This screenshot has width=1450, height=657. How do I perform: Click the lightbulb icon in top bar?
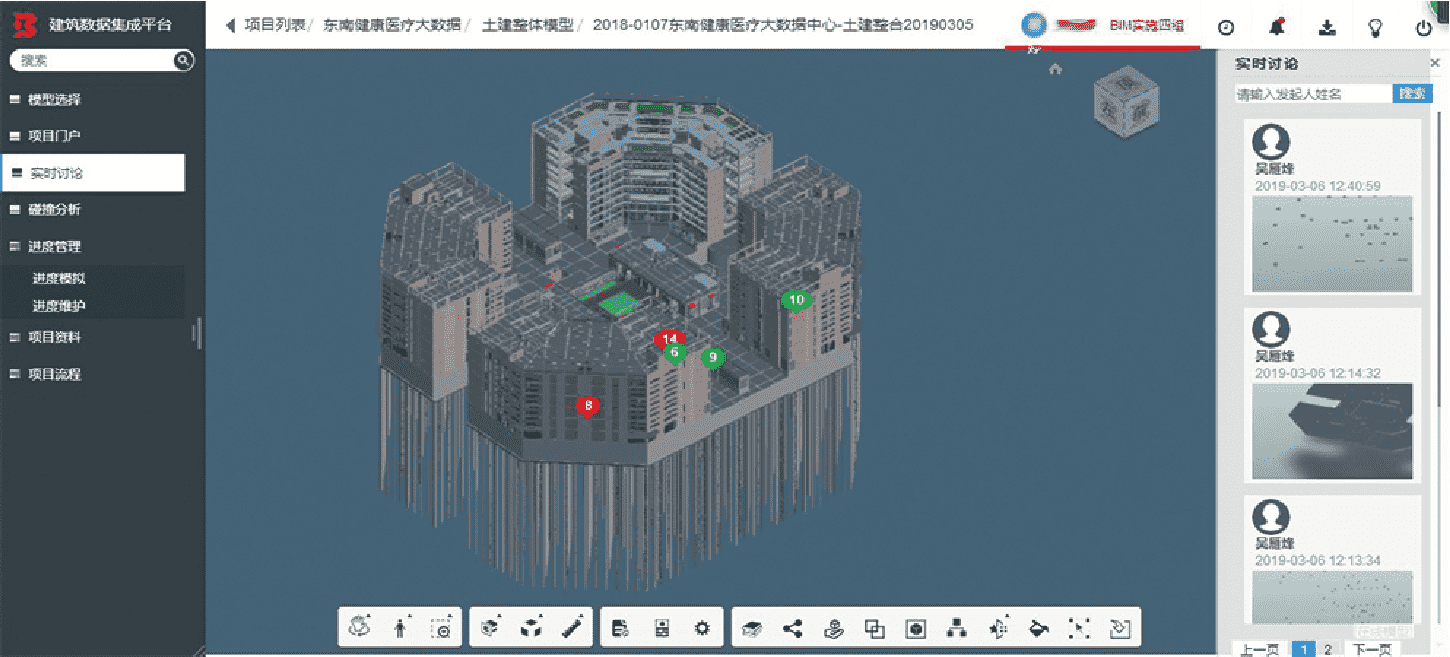1376,27
